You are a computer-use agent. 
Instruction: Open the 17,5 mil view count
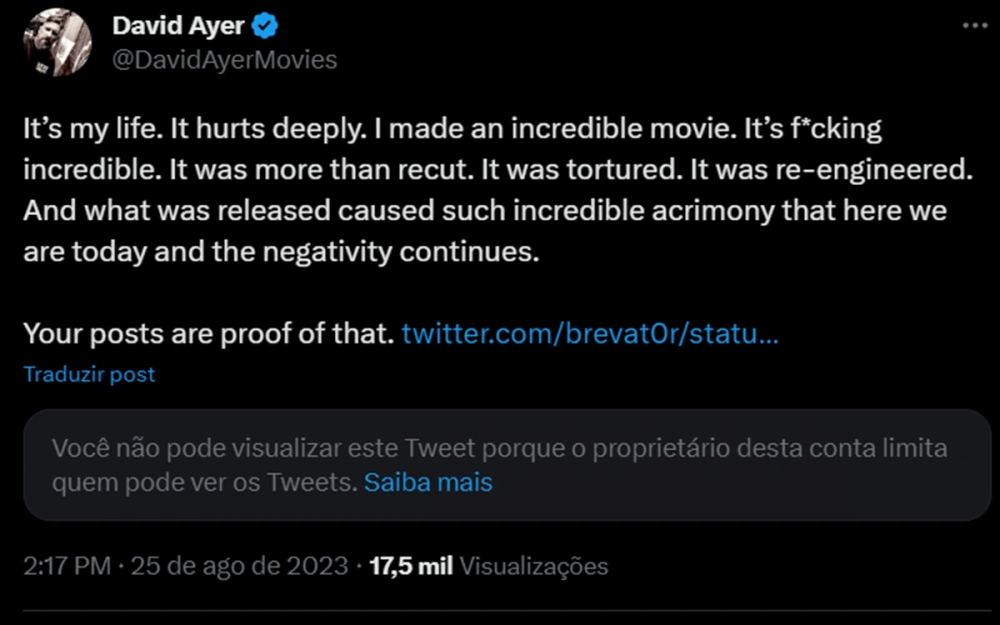(x=411, y=566)
